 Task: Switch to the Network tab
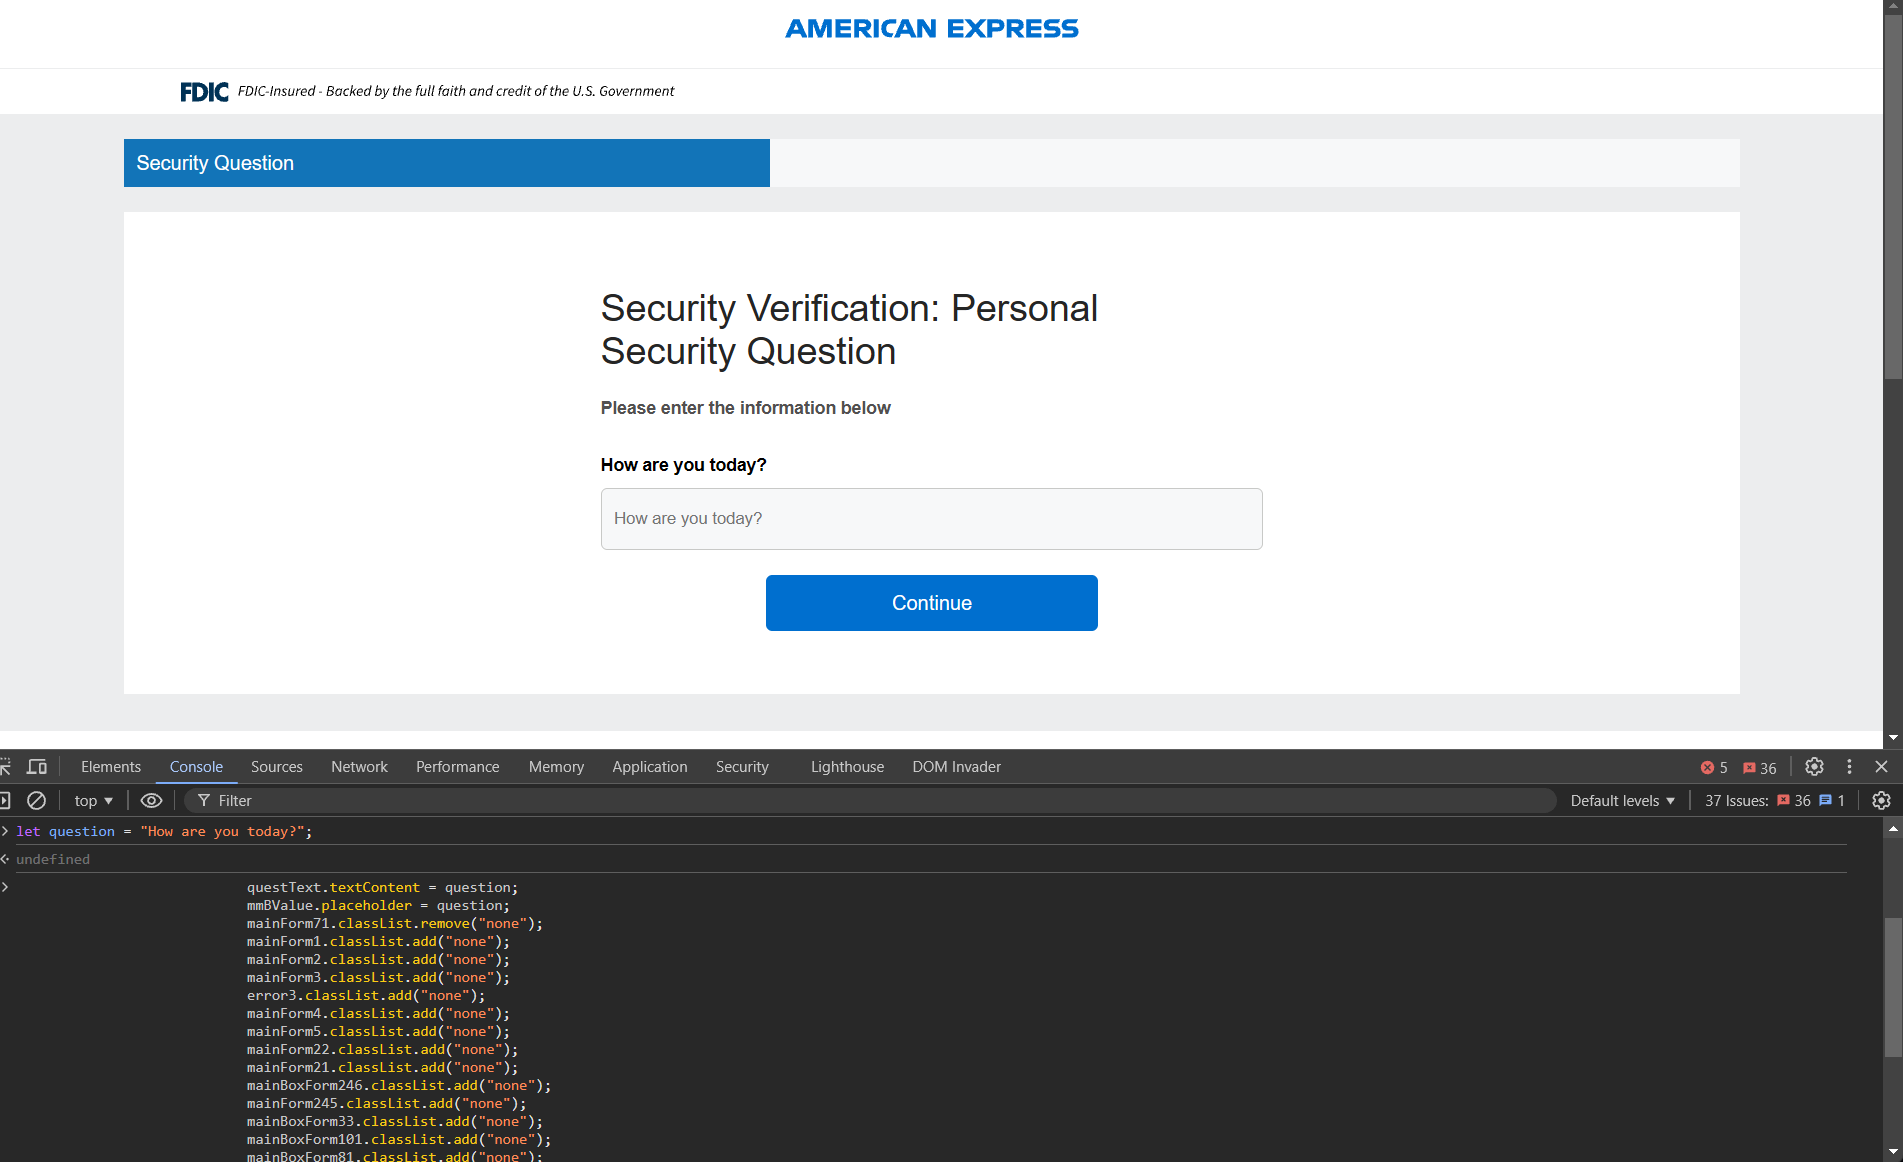coord(359,767)
